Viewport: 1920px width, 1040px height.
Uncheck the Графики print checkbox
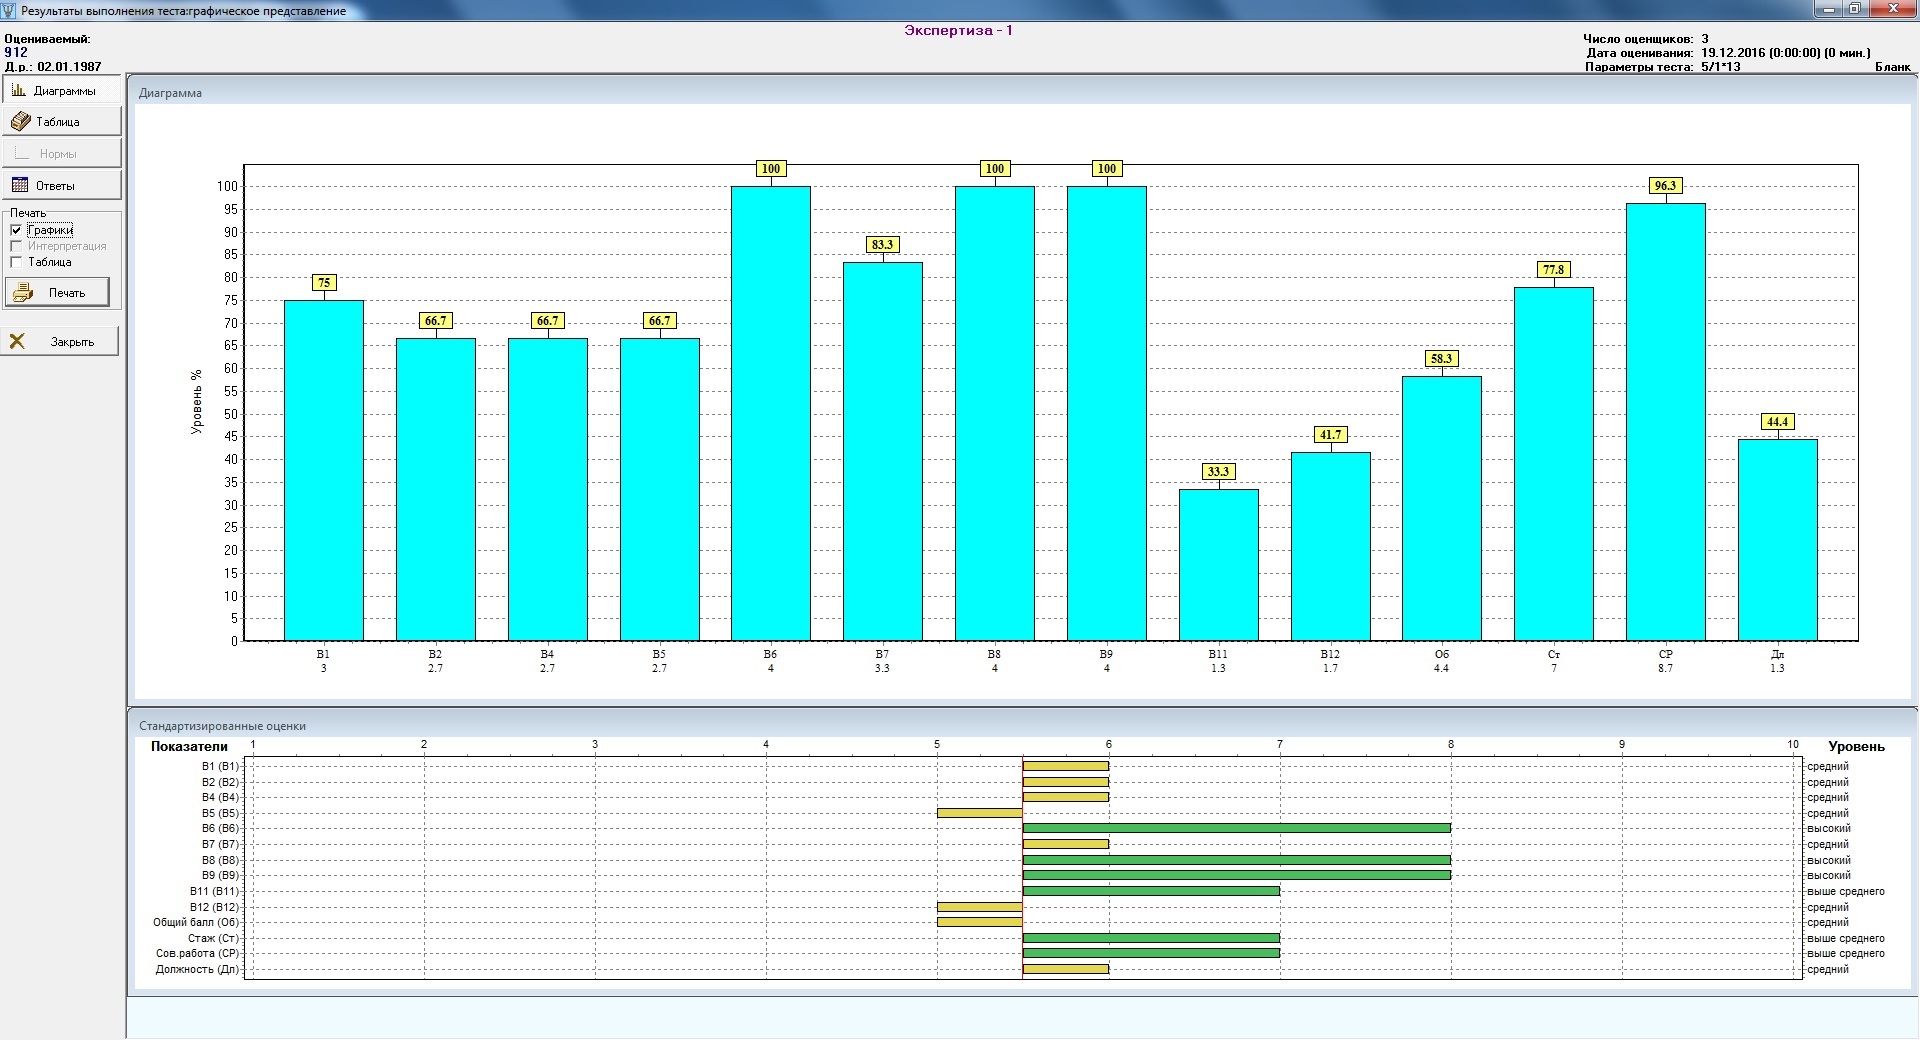click(16, 230)
